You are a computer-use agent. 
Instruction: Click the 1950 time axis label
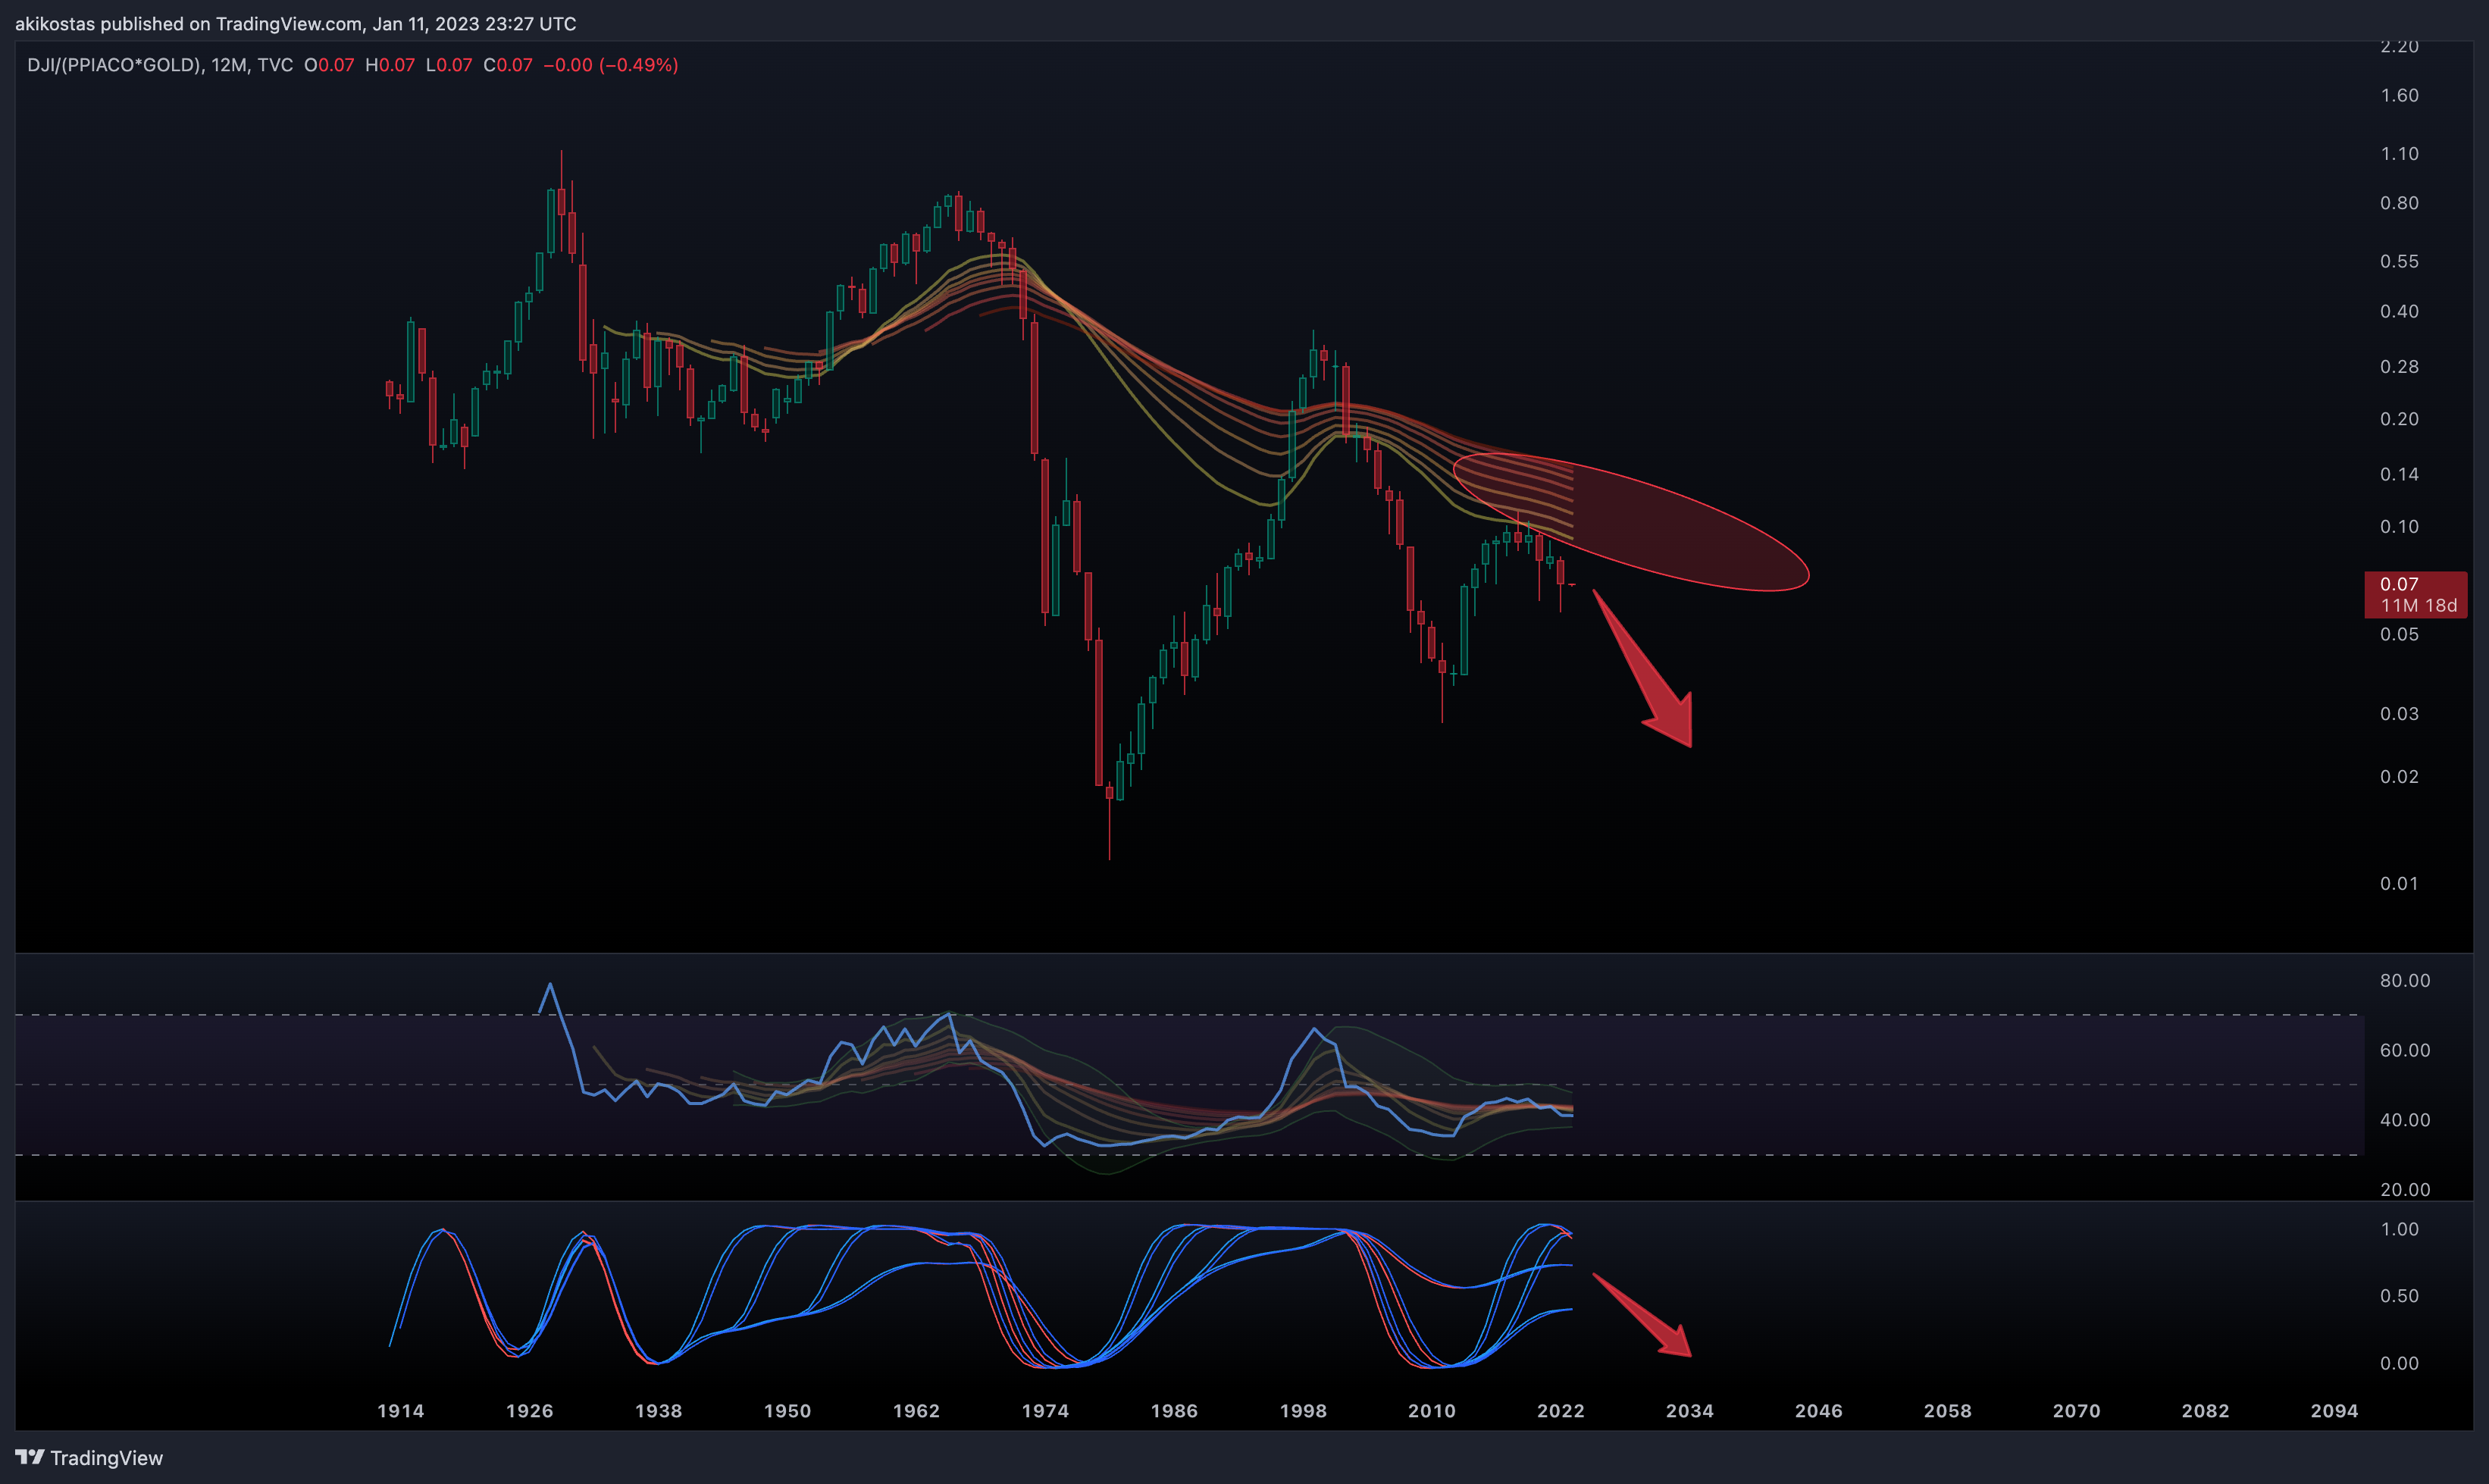pyautogui.click(x=787, y=1411)
